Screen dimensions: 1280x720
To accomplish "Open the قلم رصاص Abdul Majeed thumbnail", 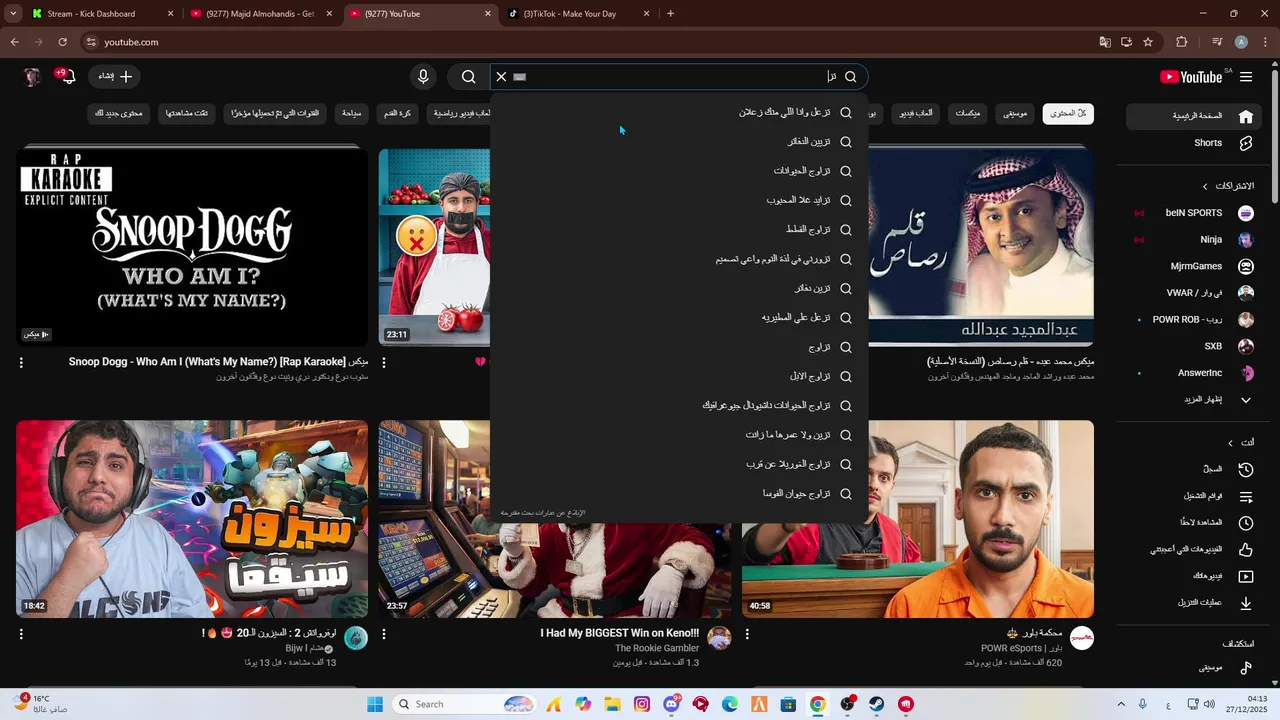I will point(981,246).
